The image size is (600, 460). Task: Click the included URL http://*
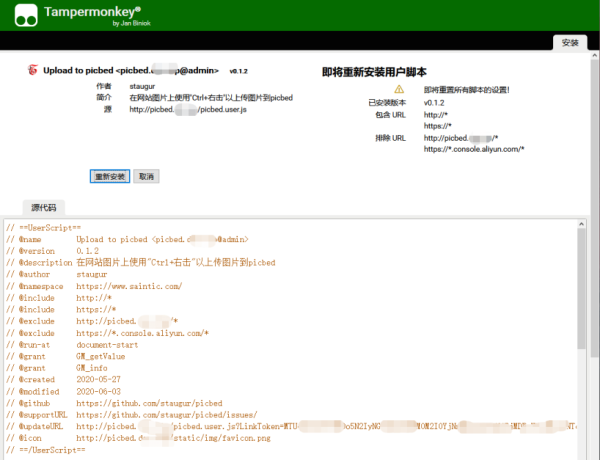pos(435,115)
